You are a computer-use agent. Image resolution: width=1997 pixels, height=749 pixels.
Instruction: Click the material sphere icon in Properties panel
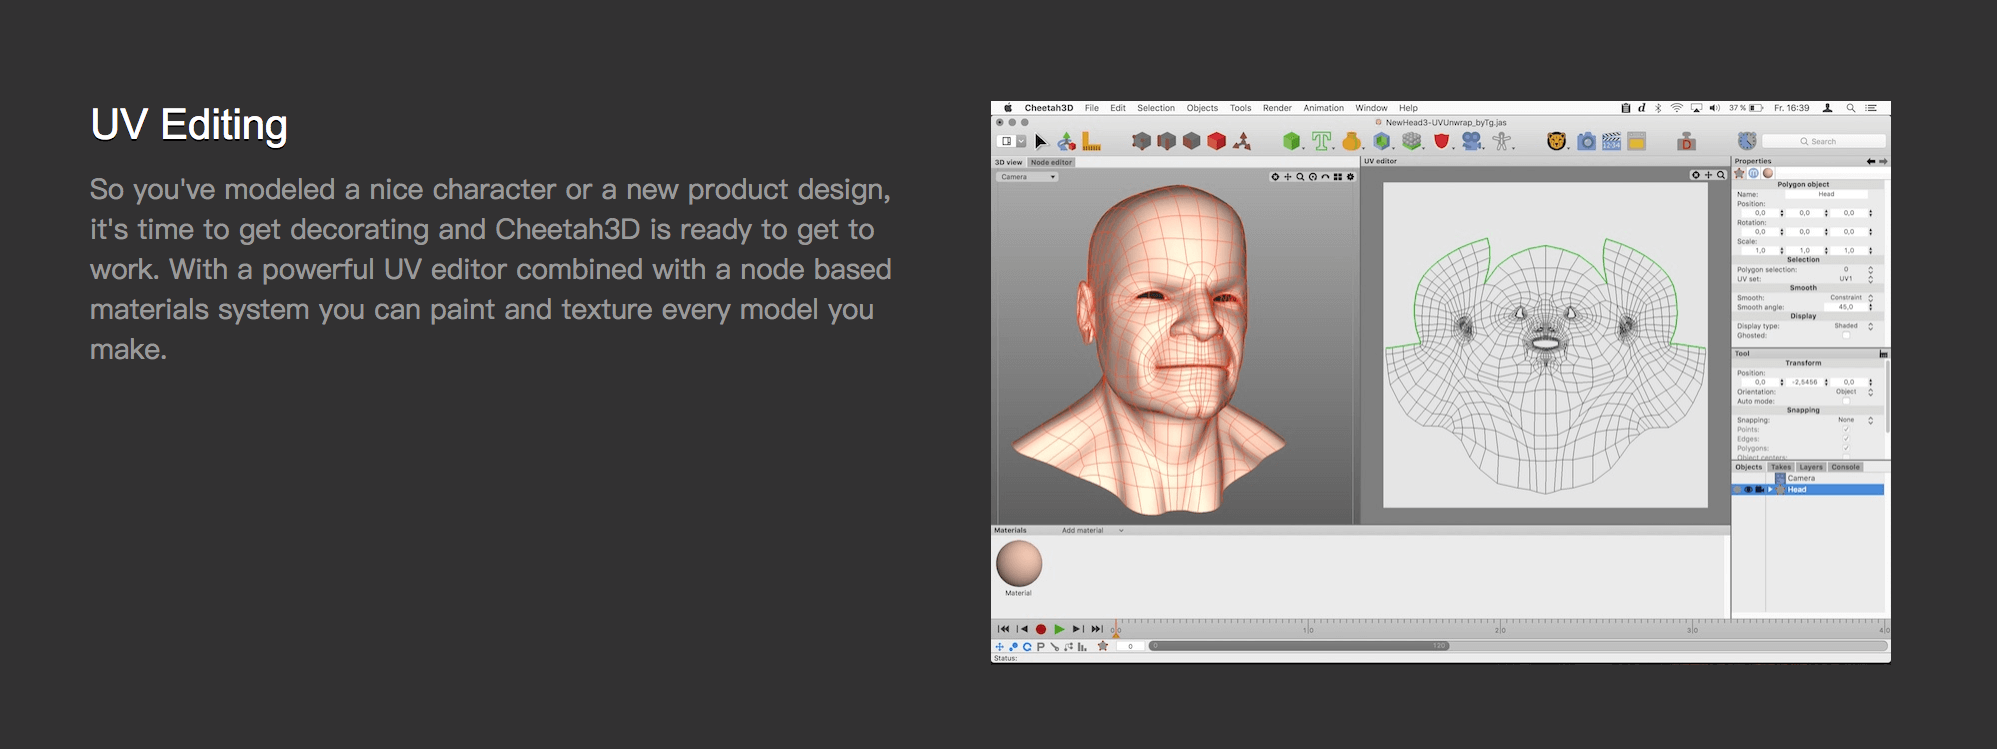[x=1768, y=173]
